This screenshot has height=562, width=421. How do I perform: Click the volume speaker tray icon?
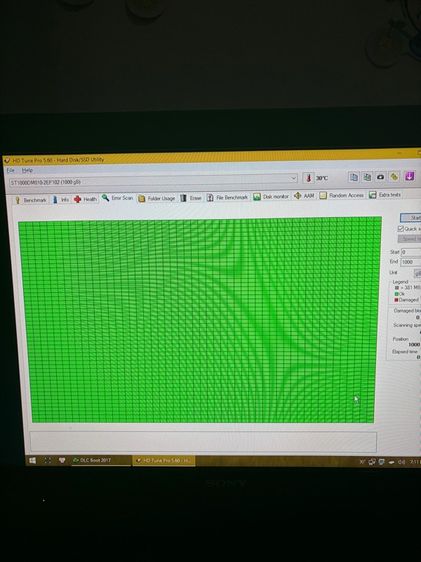coord(402,462)
